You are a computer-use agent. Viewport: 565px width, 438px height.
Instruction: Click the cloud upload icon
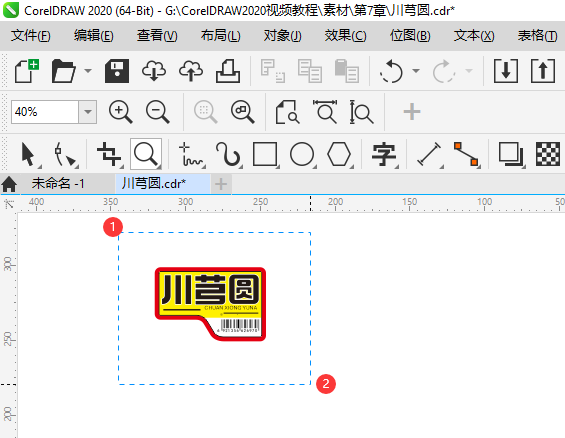[x=191, y=71]
